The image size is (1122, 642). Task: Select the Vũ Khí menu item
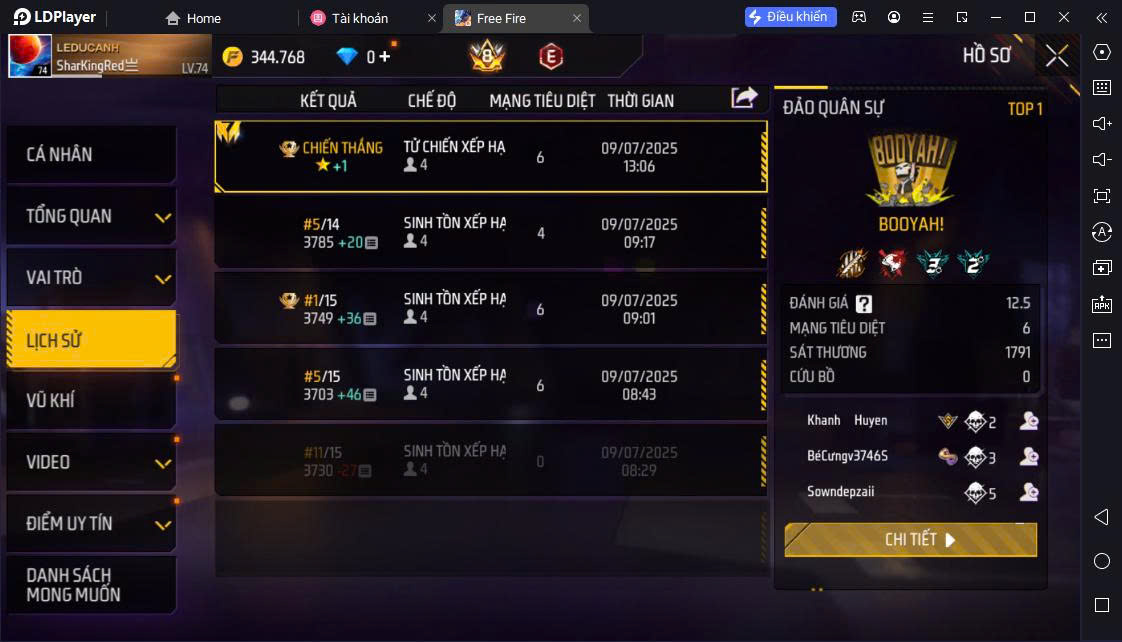click(x=92, y=400)
